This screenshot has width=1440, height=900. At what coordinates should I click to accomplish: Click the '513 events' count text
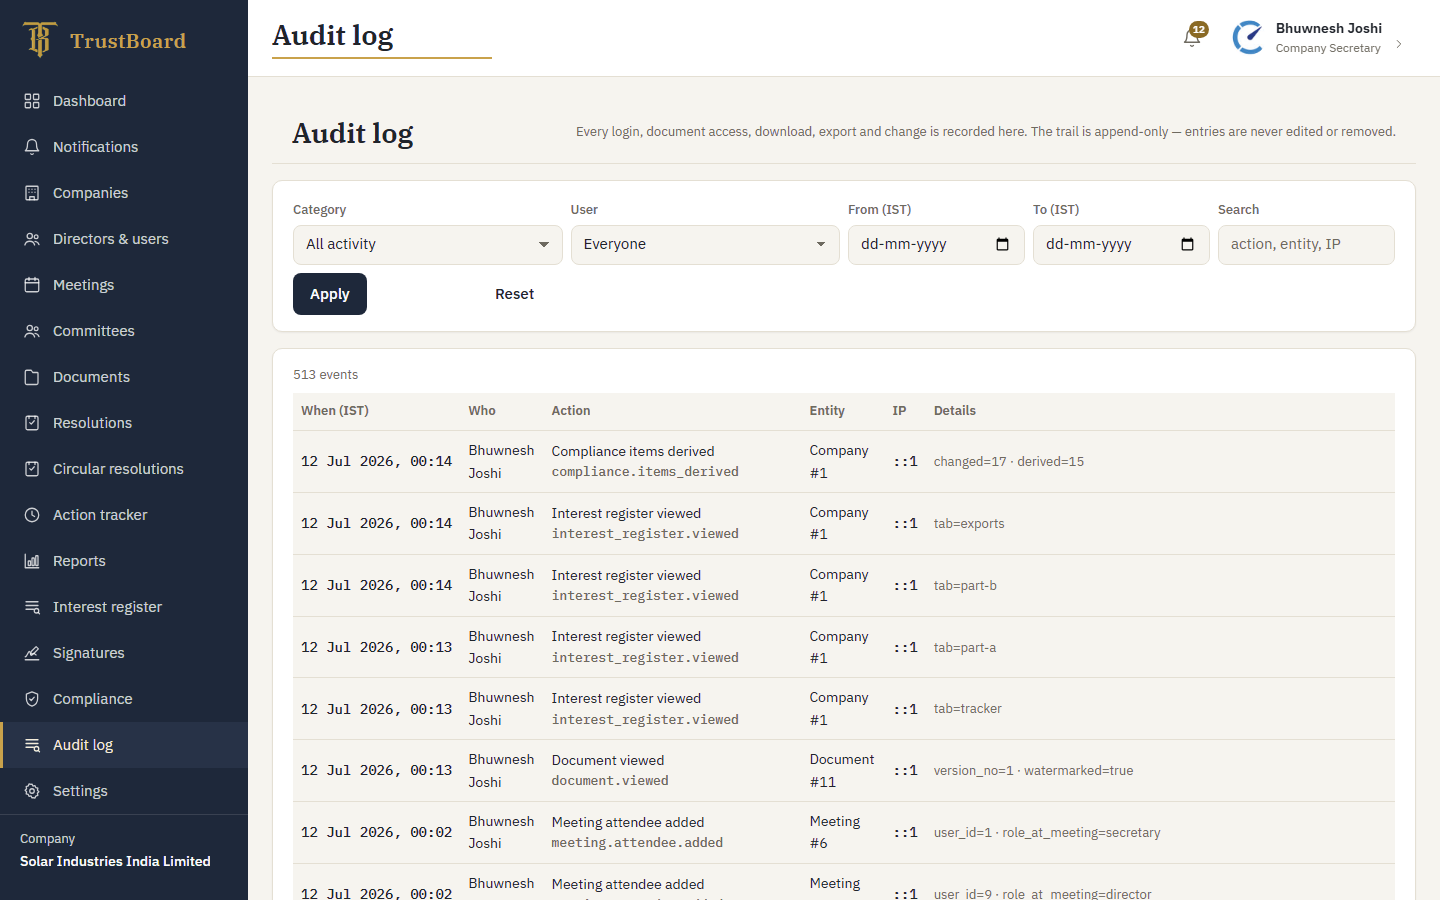[325, 375]
